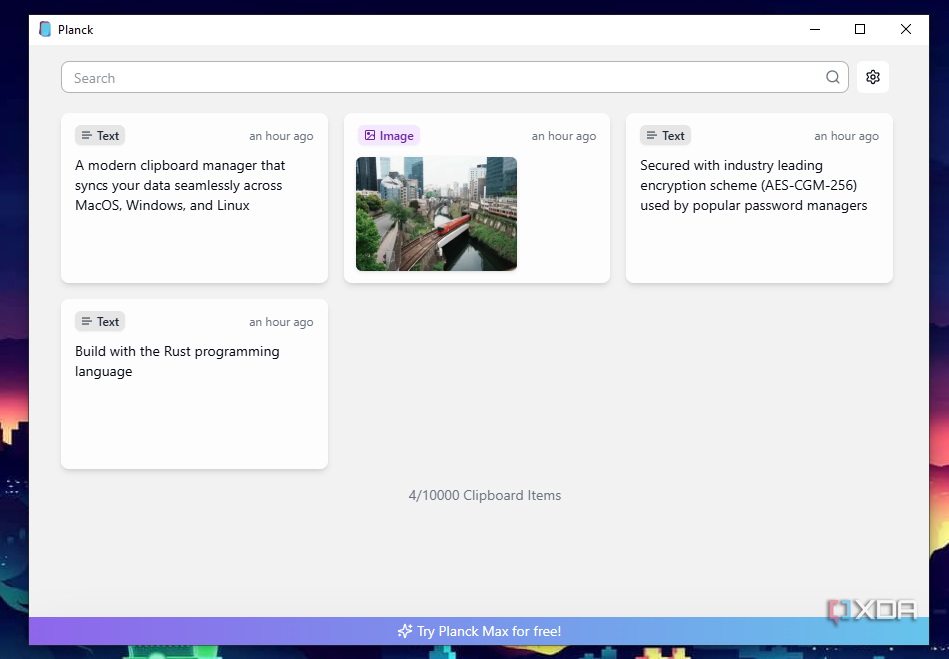This screenshot has width=949, height=659.
Task: Click the Text badge on the AES encryption card
Action: point(665,136)
